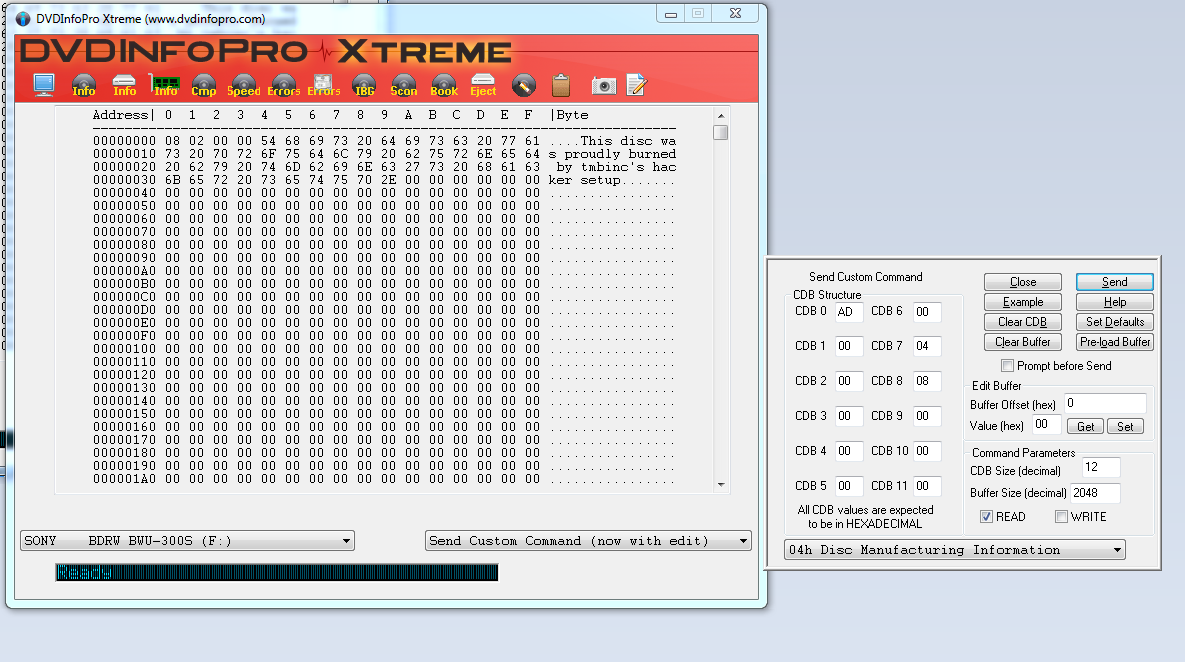
Task: Uncheck the READ checkbox
Action: [987, 517]
